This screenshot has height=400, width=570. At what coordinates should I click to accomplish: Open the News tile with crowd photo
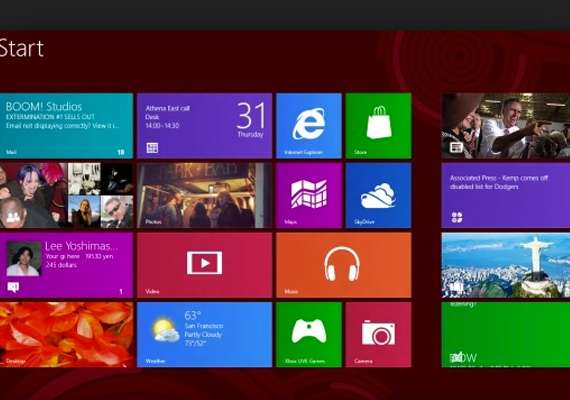pos(506,125)
